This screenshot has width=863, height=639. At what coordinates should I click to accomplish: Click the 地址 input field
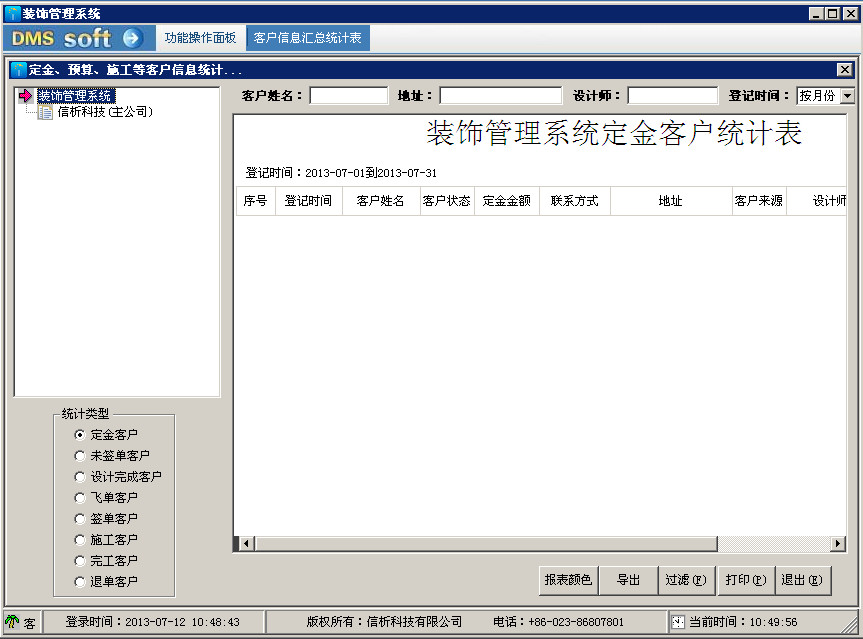(501, 96)
